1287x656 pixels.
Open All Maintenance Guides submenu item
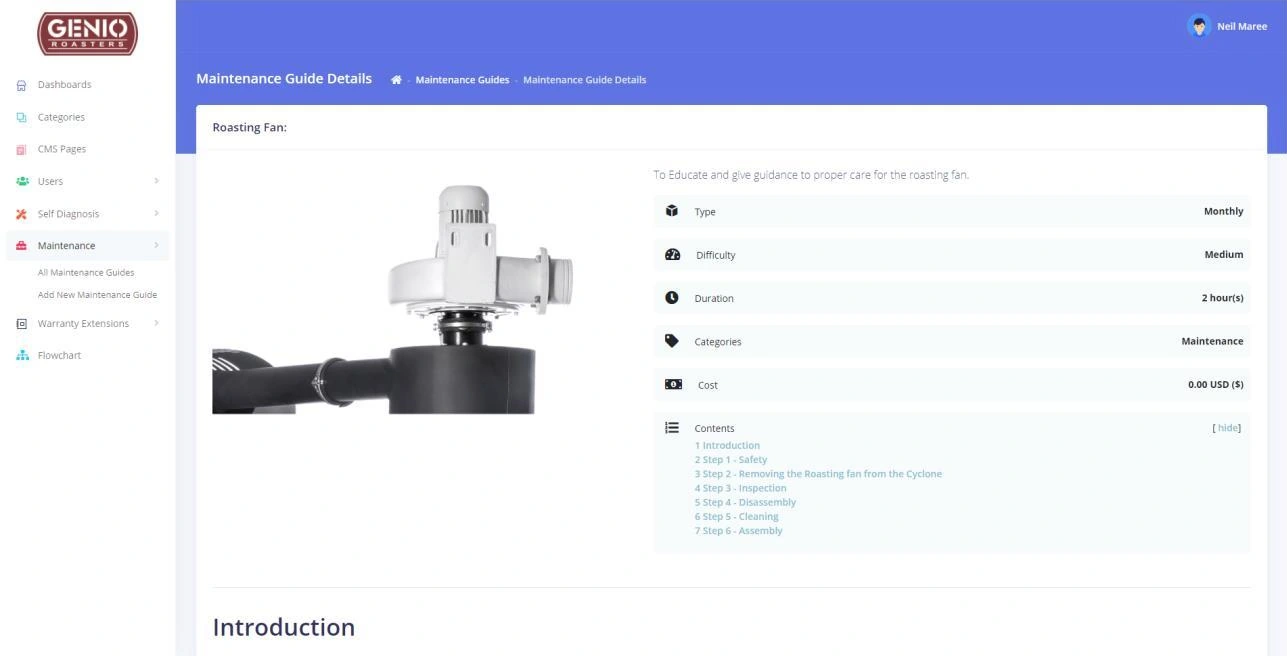(86, 272)
